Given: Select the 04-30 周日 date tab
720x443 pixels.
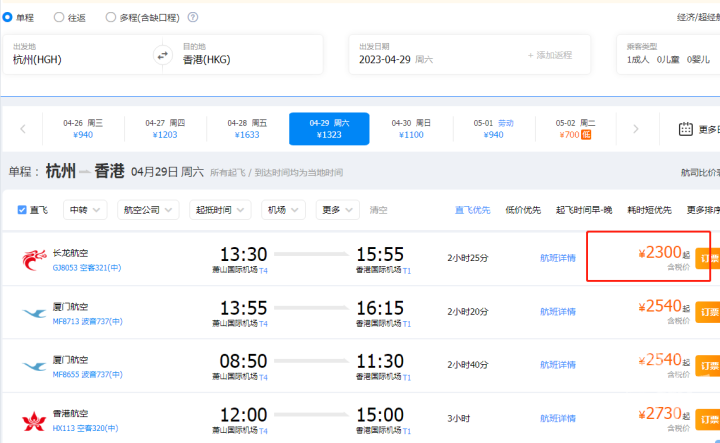Looking at the screenshot, I should point(411,129).
